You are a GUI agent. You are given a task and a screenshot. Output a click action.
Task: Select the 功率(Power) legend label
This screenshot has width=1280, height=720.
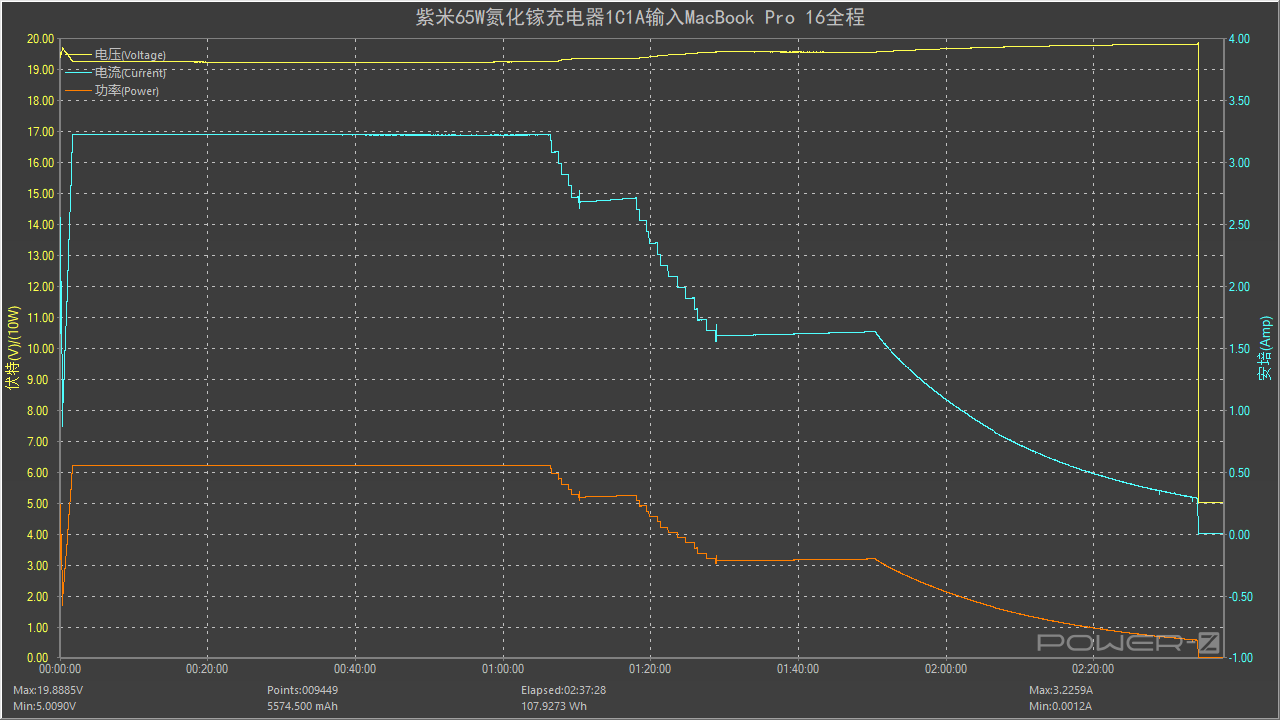tap(127, 91)
